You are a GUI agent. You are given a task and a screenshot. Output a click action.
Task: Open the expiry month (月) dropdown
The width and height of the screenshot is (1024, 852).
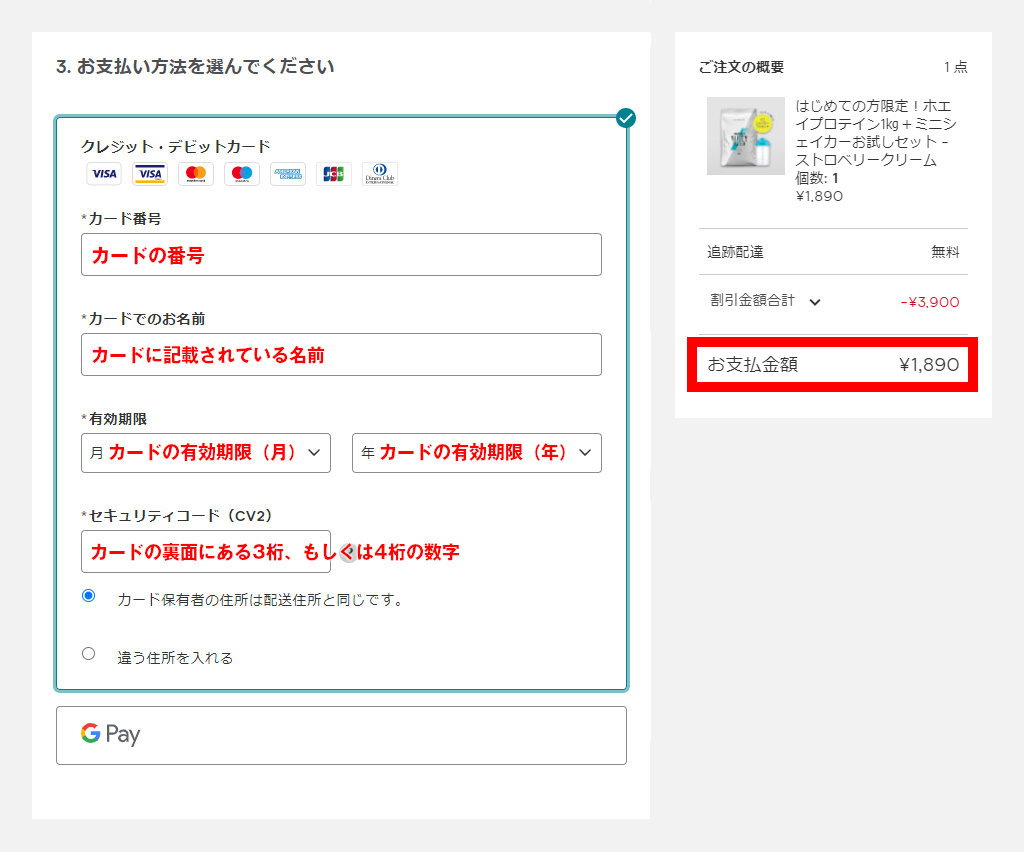coord(206,452)
